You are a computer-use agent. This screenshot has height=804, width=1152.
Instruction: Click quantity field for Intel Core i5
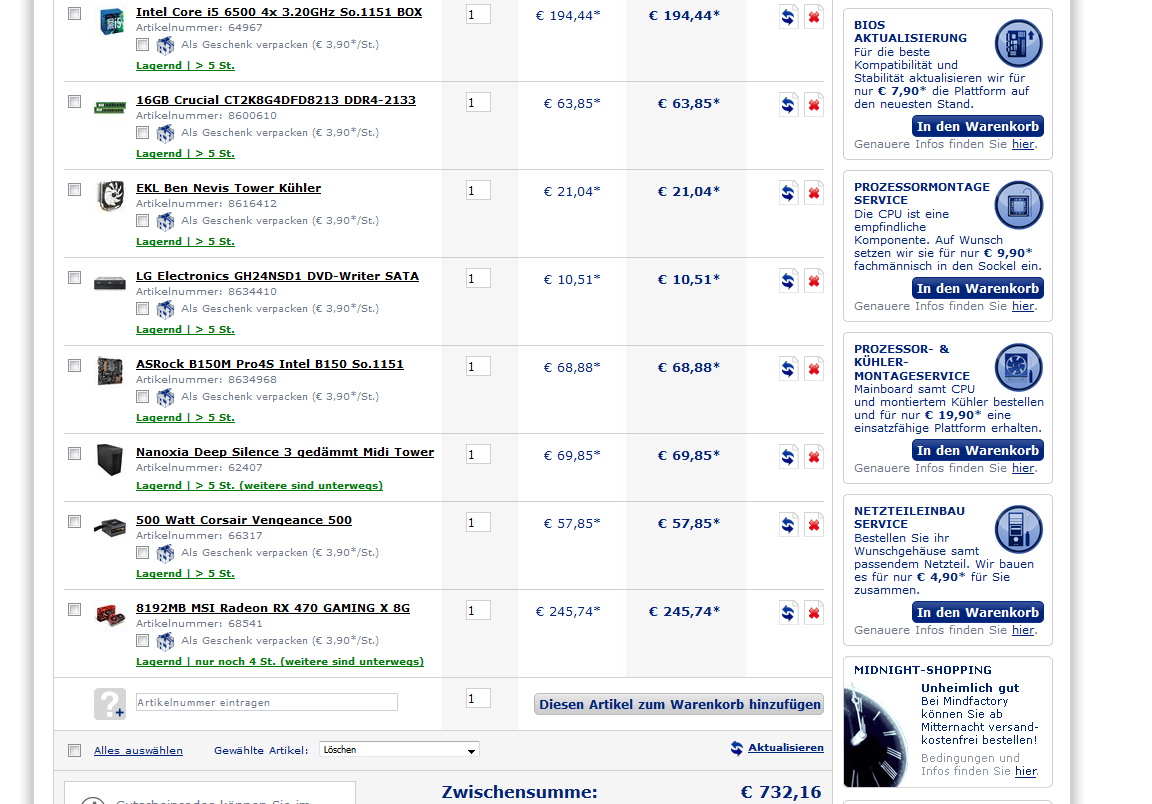pos(478,15)
